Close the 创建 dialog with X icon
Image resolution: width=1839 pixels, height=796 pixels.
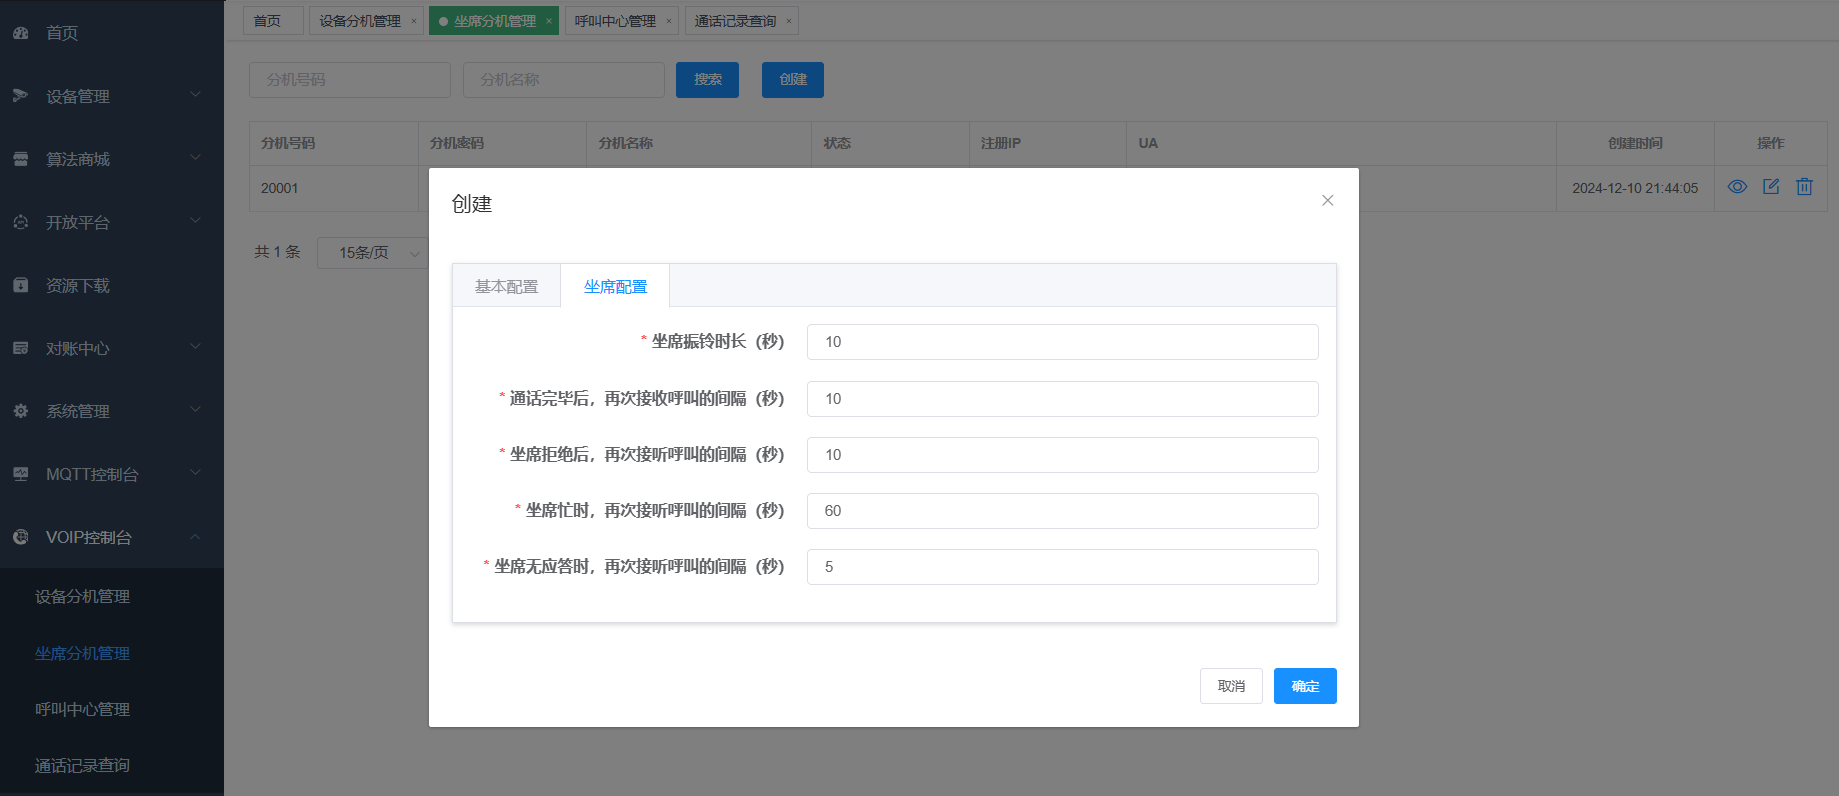[x=1327, y=201]
